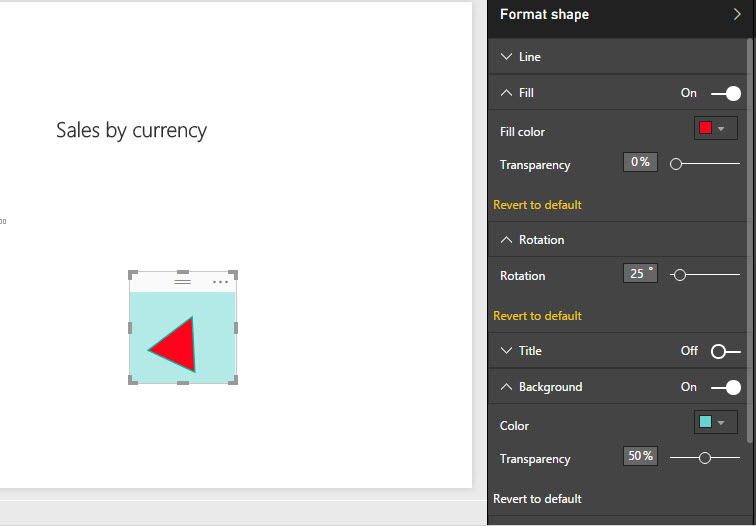
Task: Collapse the Format shape pane arrow
Action: click(x=736, y=14)
